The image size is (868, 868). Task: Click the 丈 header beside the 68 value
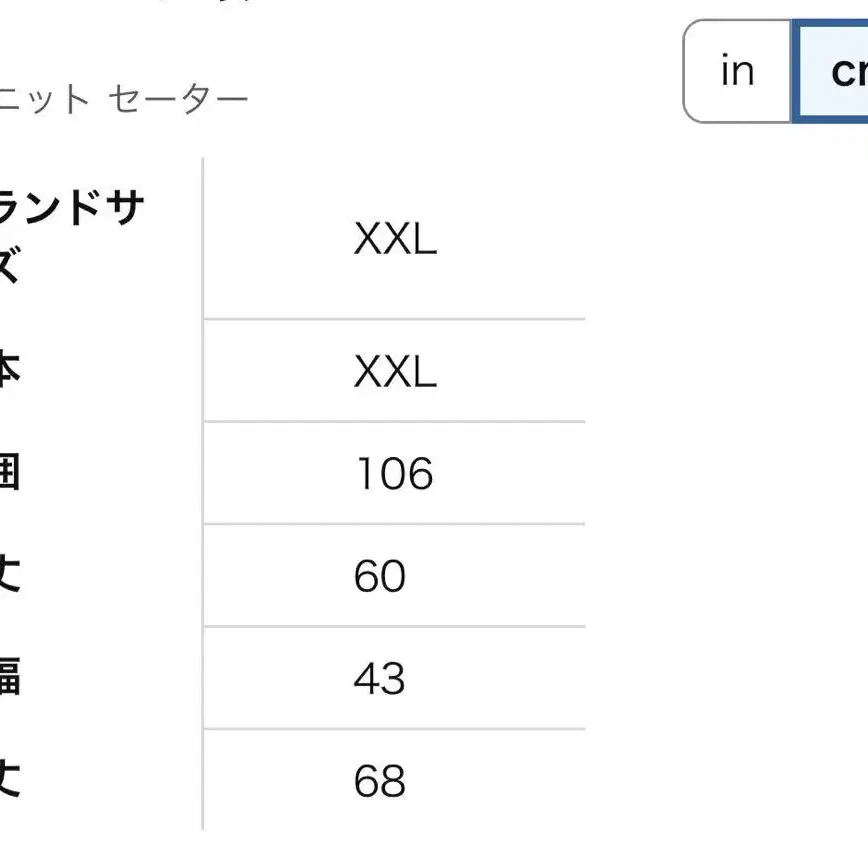10,779
